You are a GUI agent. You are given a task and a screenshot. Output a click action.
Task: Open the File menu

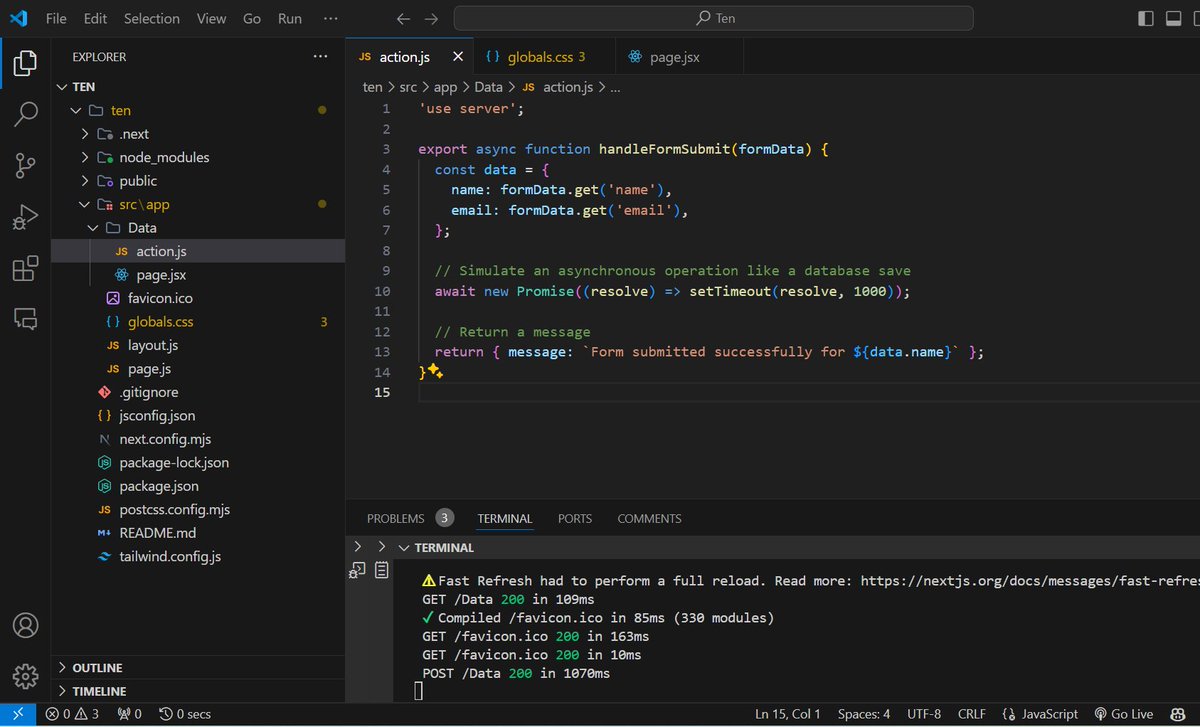(57, 18)
